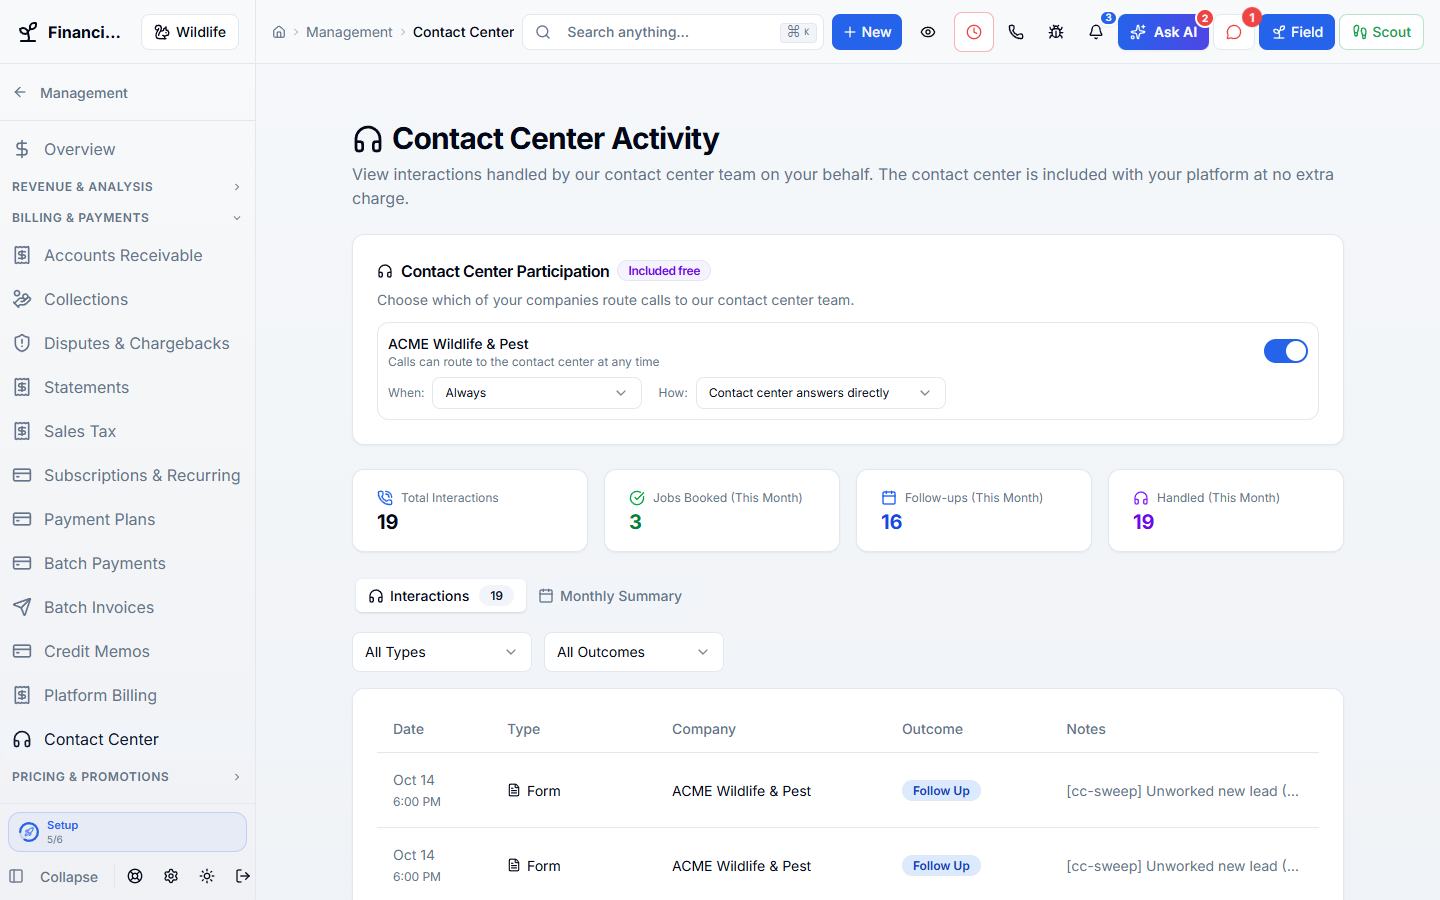Click the Type column header
This screenshot has height=900, width=1440.
point(524,729)
